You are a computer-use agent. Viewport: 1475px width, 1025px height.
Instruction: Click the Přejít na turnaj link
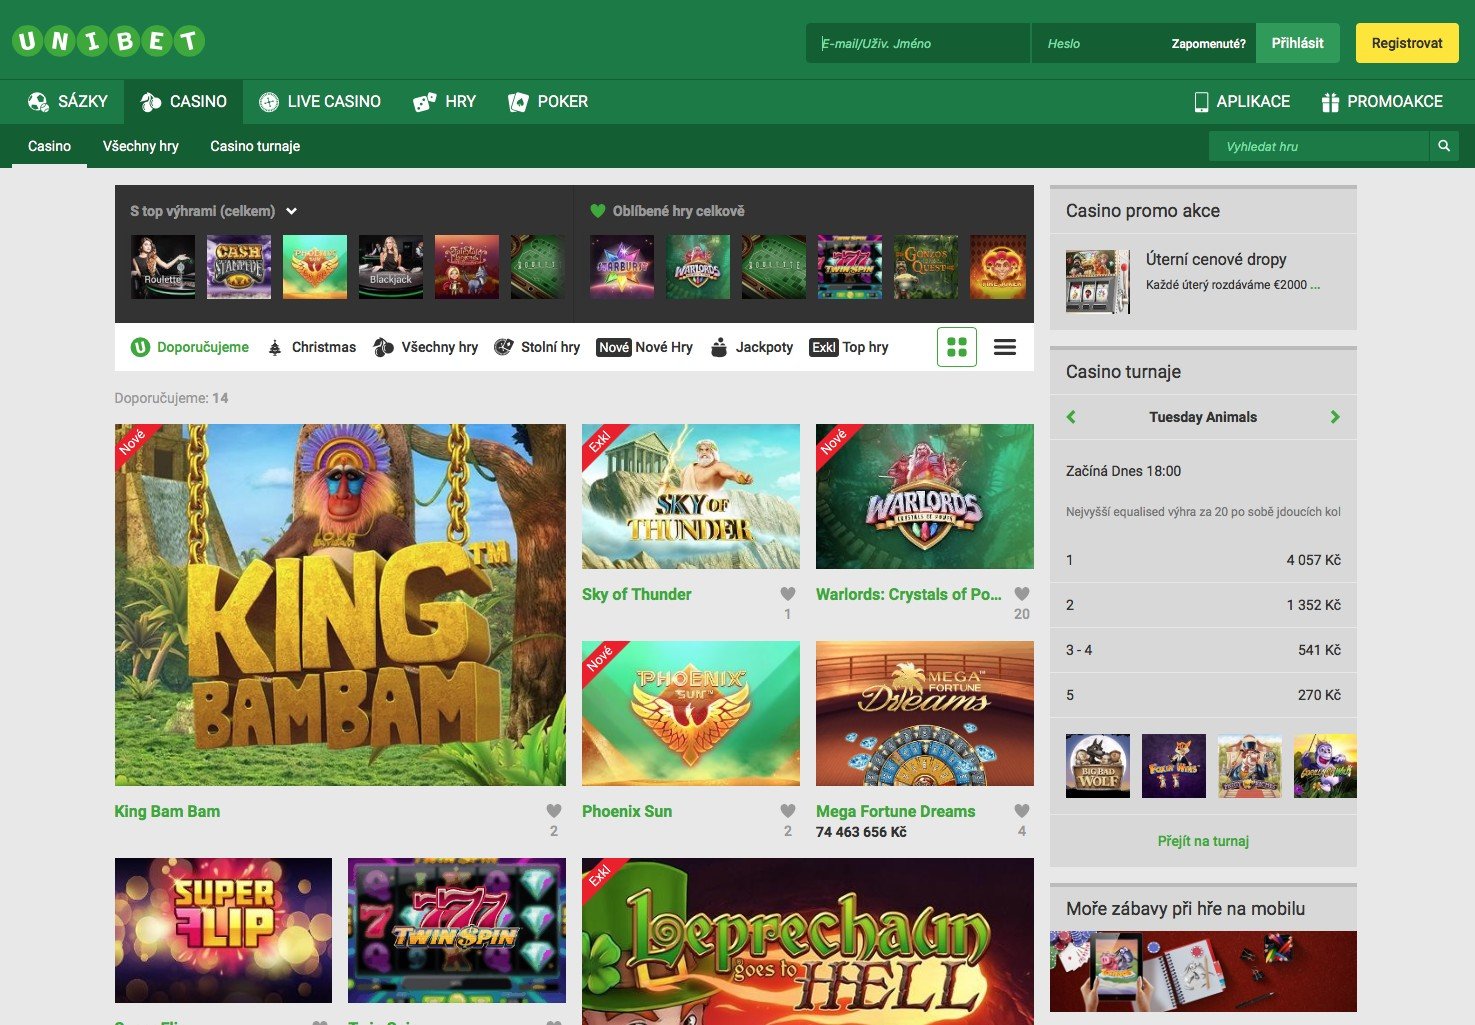click(1203, 841)
